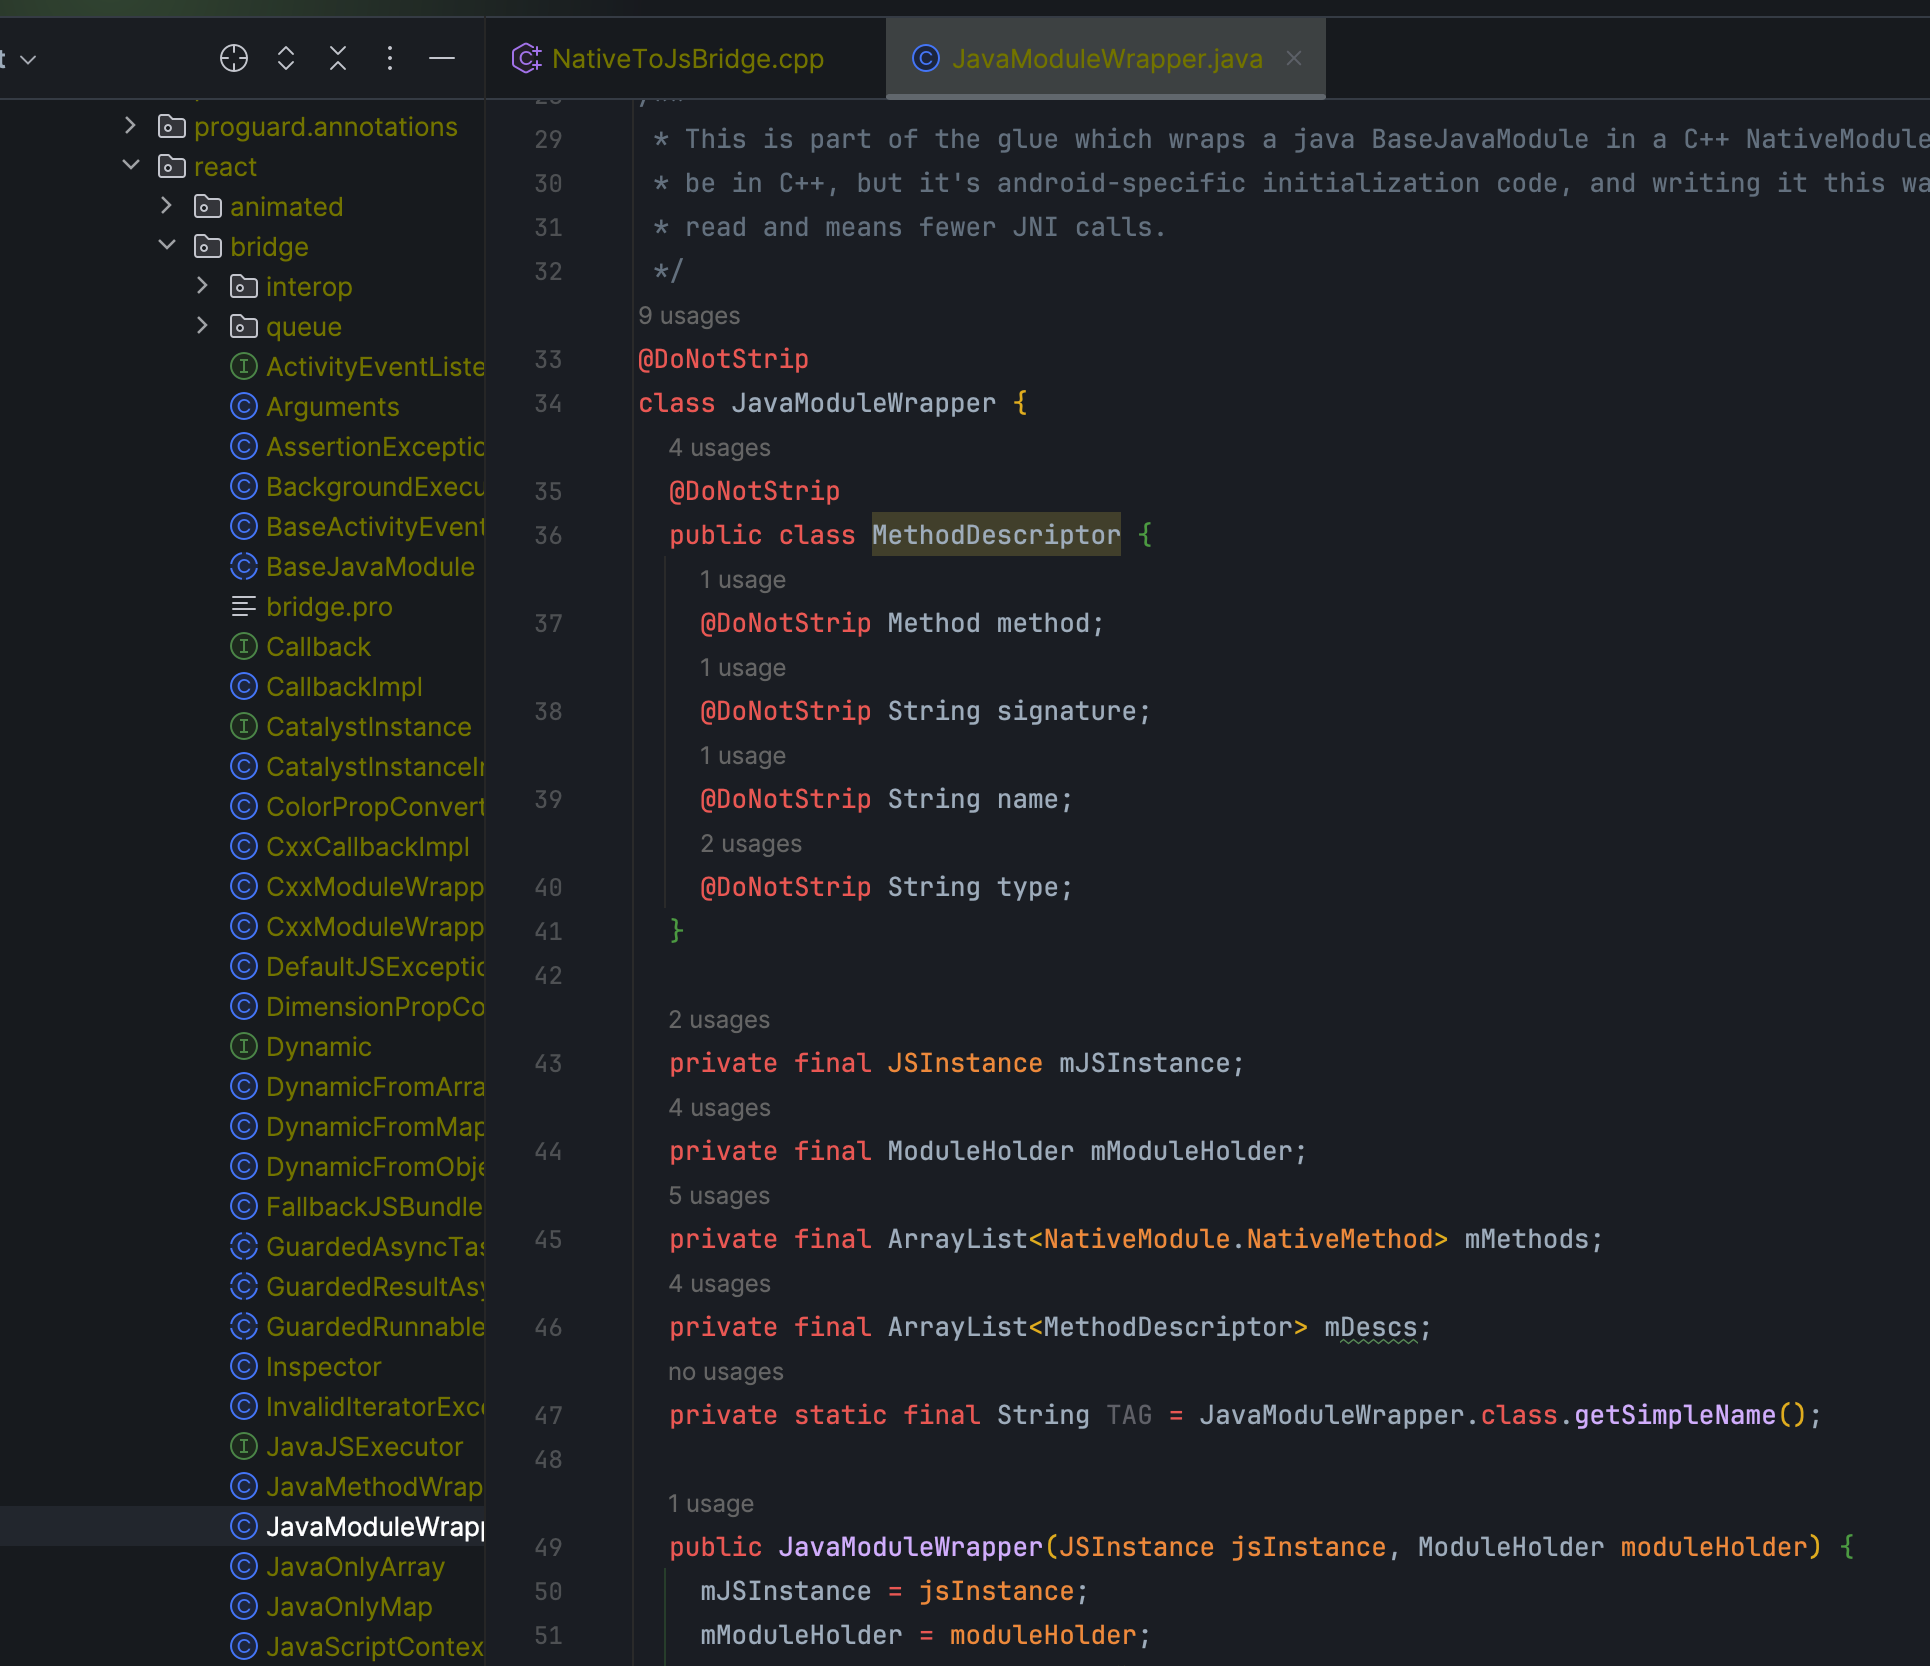Click the BackgroundExecutor class icon
The height and width of the screenshot is (1666, 1930).
244,487
